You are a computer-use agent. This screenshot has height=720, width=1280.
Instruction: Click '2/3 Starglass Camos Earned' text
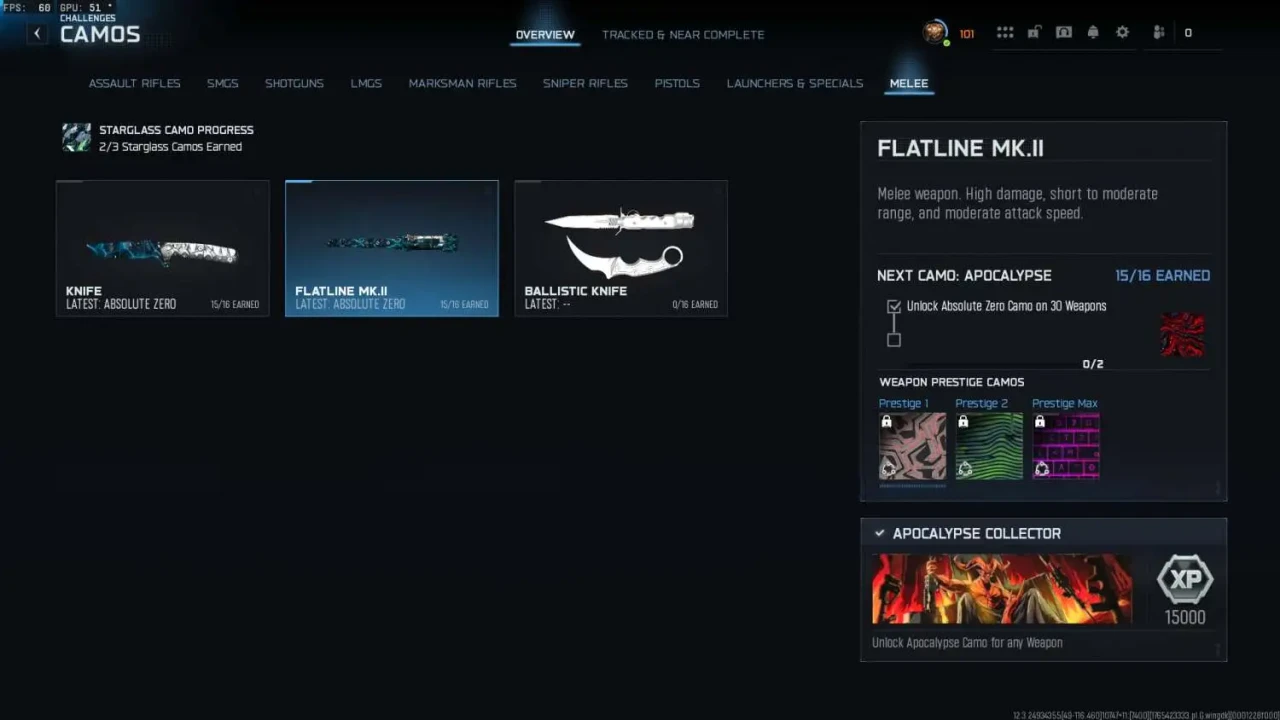[170, 147]
